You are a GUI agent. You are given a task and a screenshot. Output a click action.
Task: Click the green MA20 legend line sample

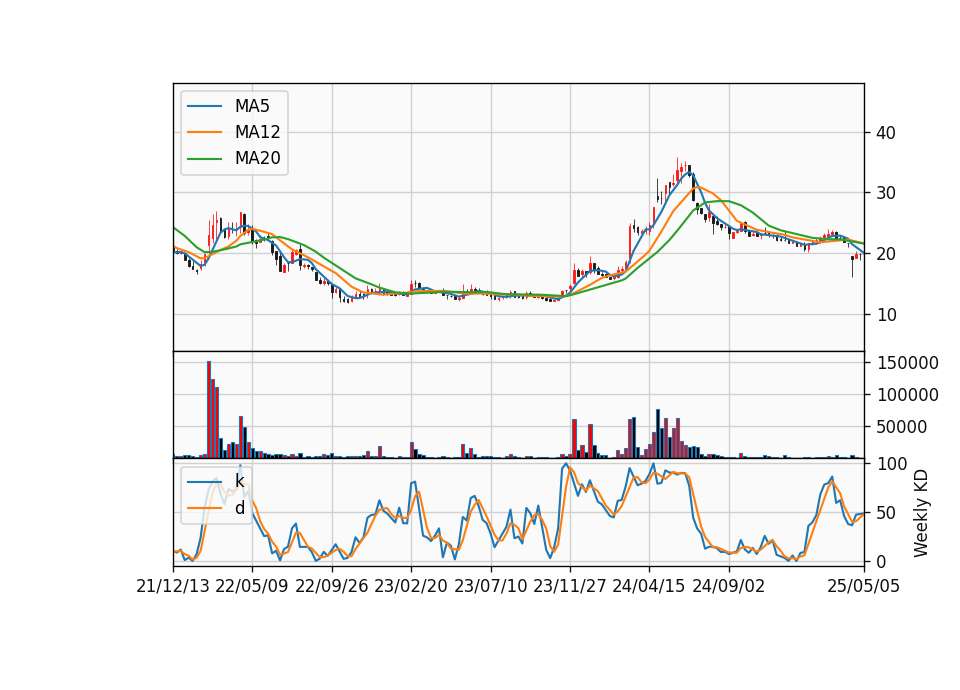coord(204,158)
